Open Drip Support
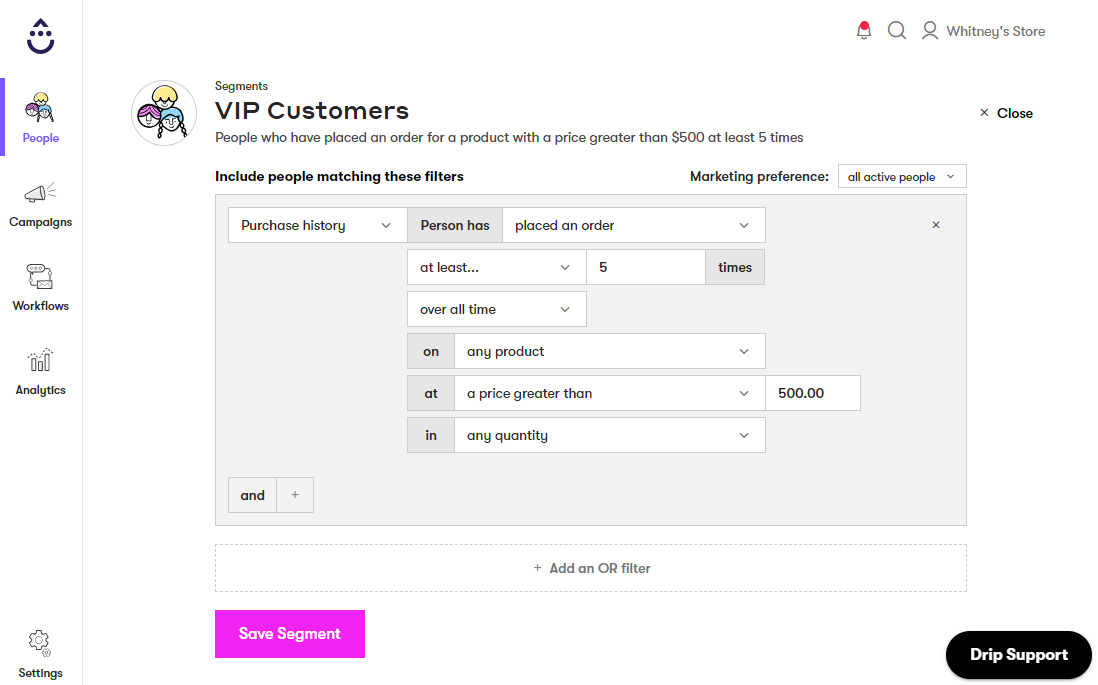Screen dimensions: 1098x685 coord(1018,655)
